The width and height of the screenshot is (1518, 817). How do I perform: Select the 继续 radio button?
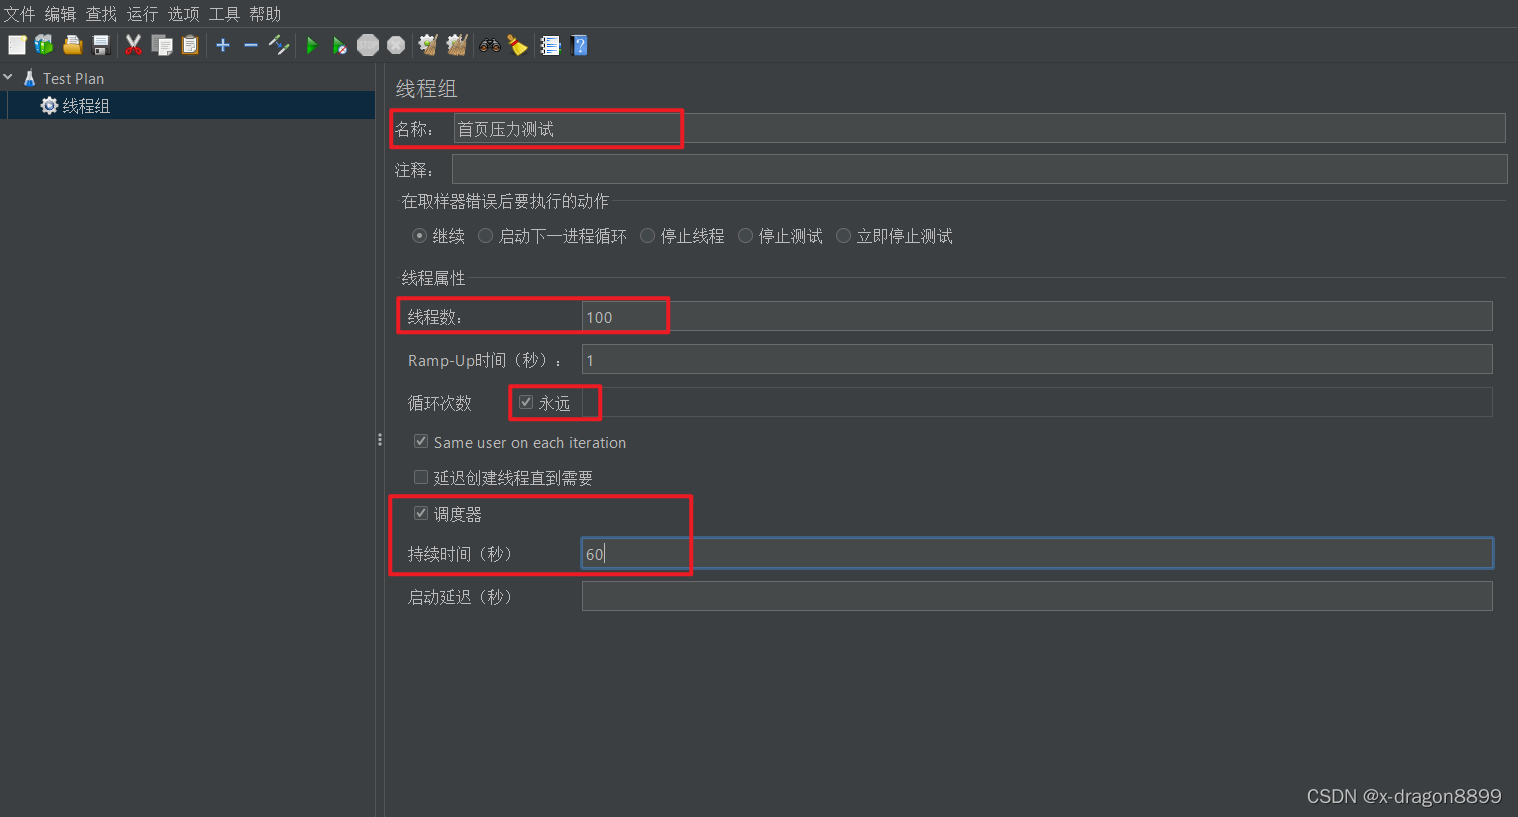coord(420,236)
